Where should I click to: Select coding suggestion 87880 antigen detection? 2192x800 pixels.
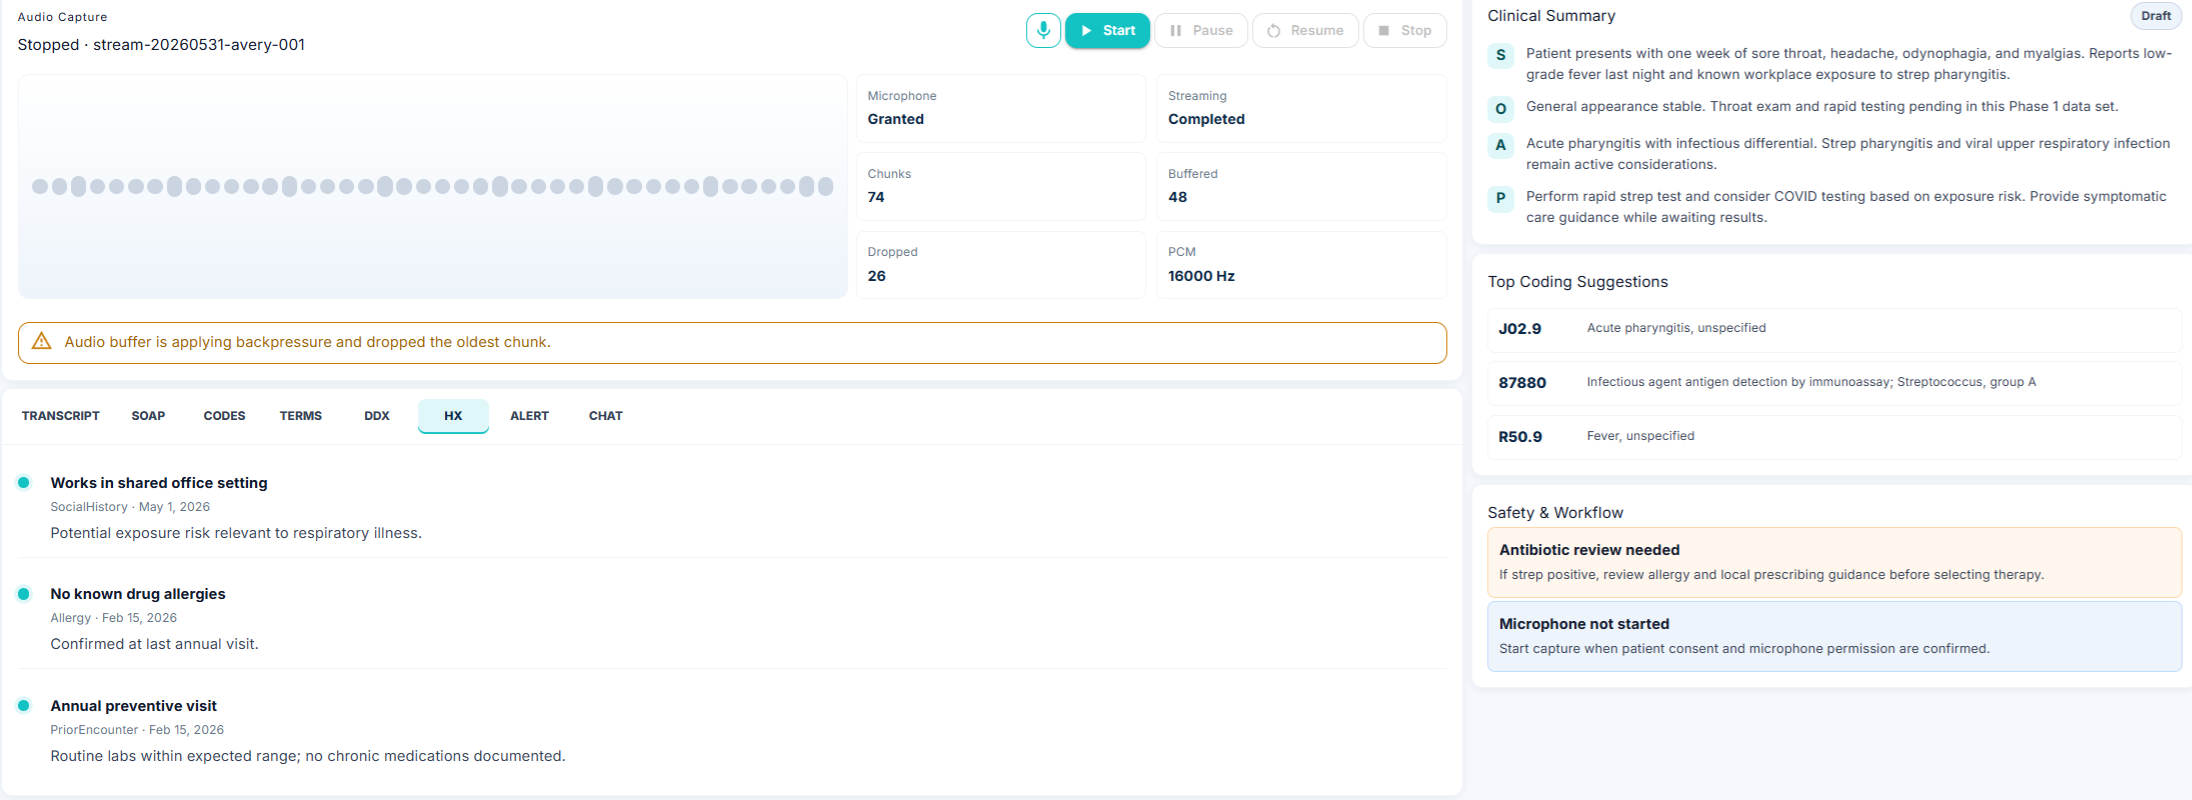[x=1834, y=383]
